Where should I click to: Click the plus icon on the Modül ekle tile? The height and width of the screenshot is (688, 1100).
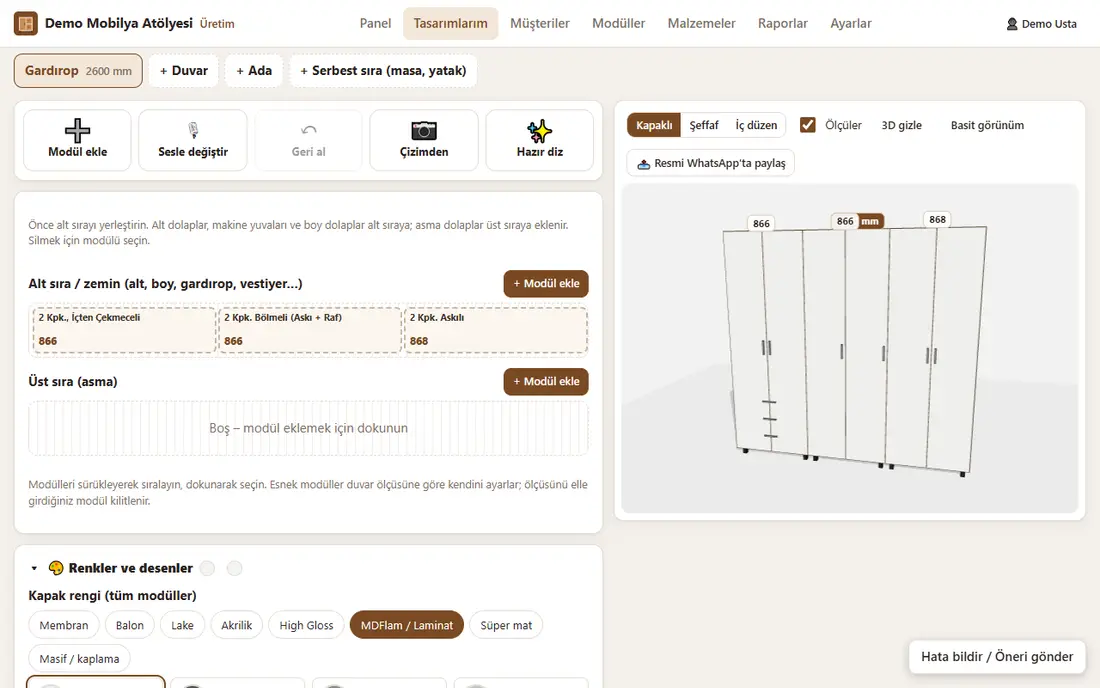77,130
